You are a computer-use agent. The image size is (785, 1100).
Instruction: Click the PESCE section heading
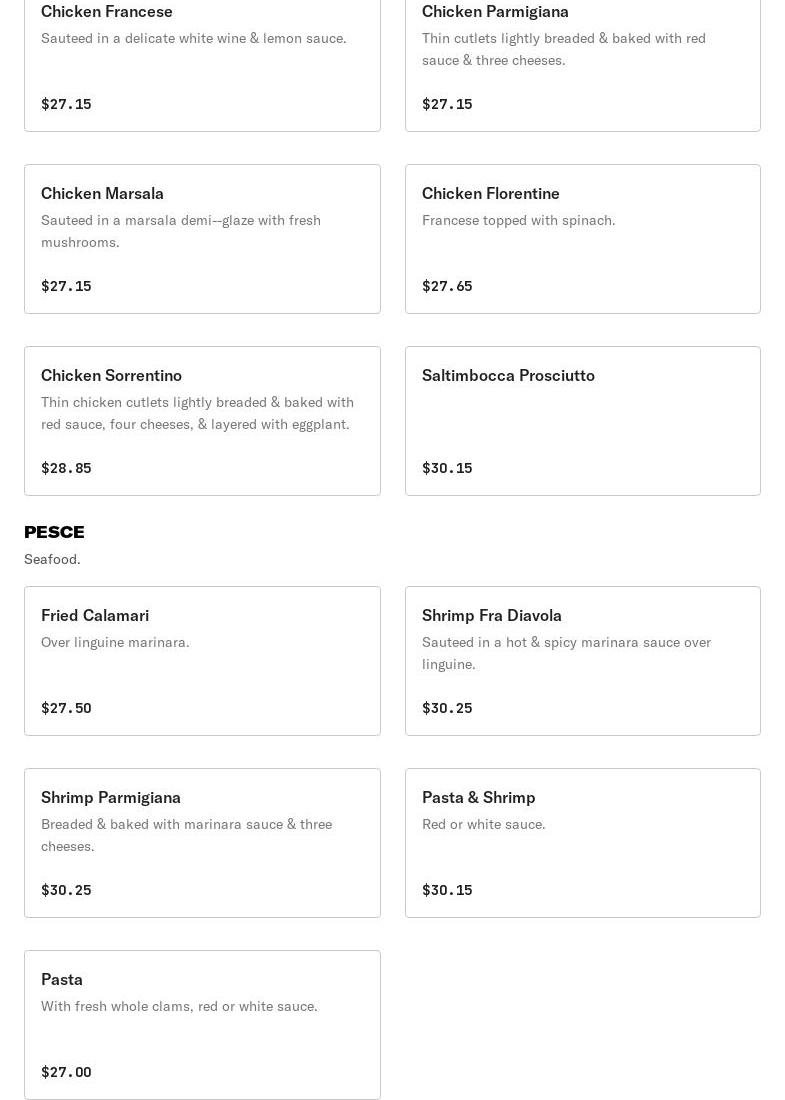pos(54,531)
